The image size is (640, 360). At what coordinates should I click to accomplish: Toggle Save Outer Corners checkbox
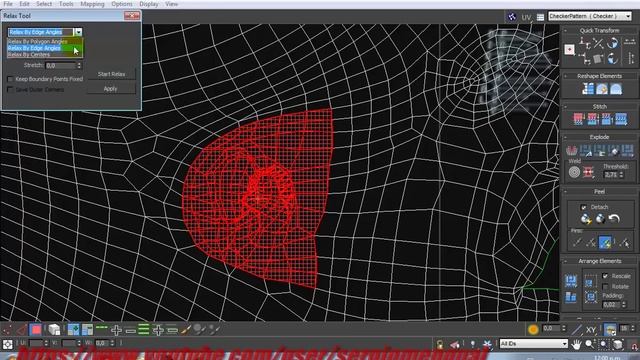(x=10, y=89)
